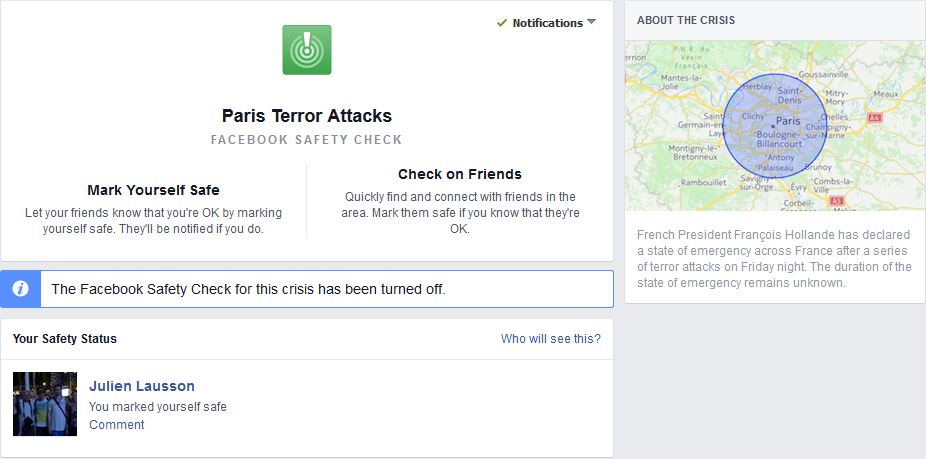The height and width of the screenshot is (459, 926).
Task: Open the Notifications menu label
Action: pos(547,23)
